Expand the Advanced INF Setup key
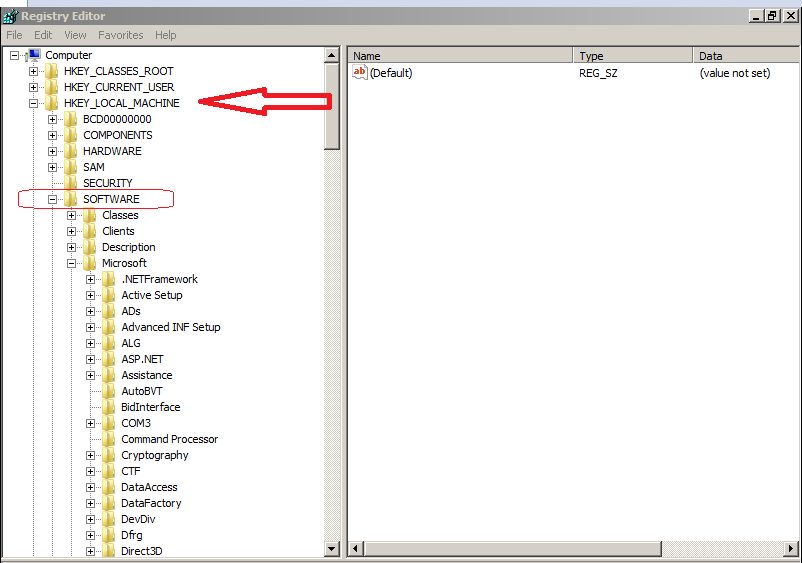 pyautogui.click(x=91, y=327)
